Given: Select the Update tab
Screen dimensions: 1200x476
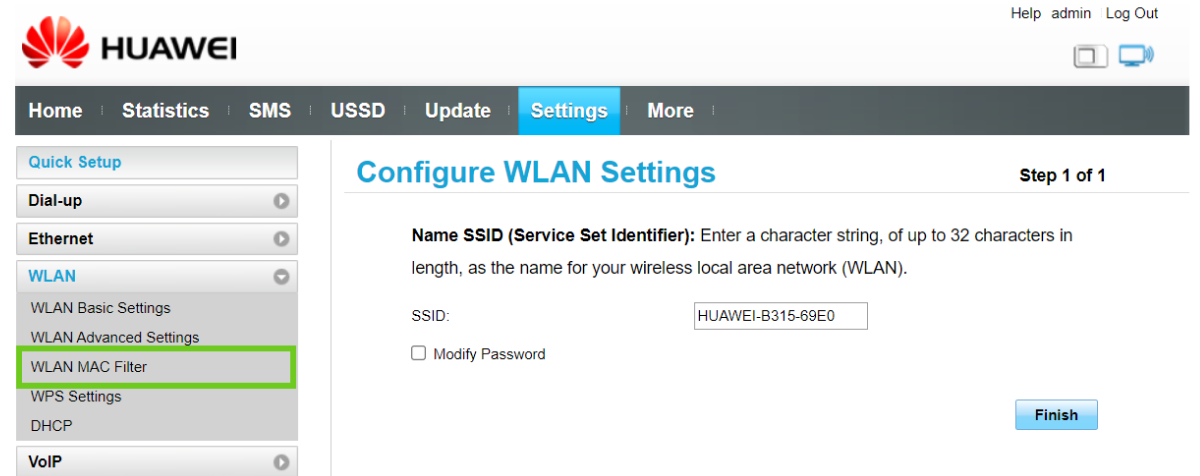Looking at the screenshot, I should tap(457, 111).
